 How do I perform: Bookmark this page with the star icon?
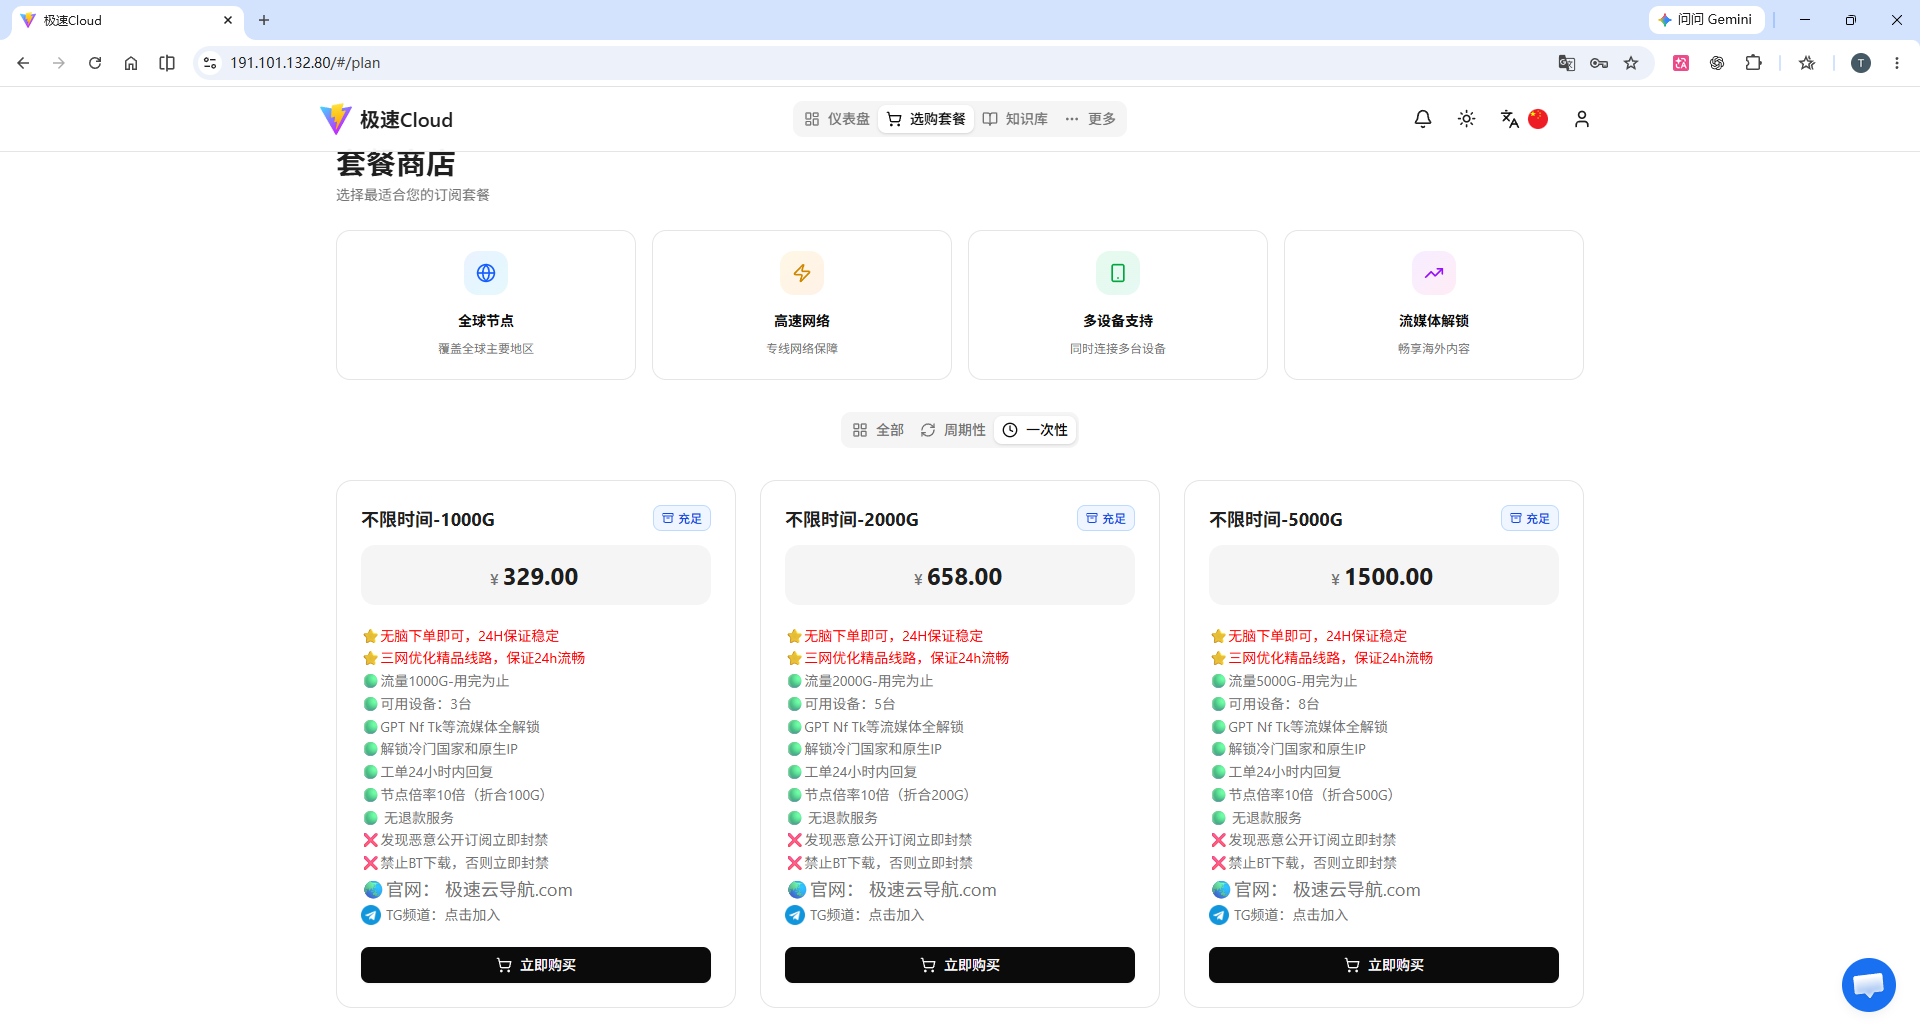coord(1631,63)
